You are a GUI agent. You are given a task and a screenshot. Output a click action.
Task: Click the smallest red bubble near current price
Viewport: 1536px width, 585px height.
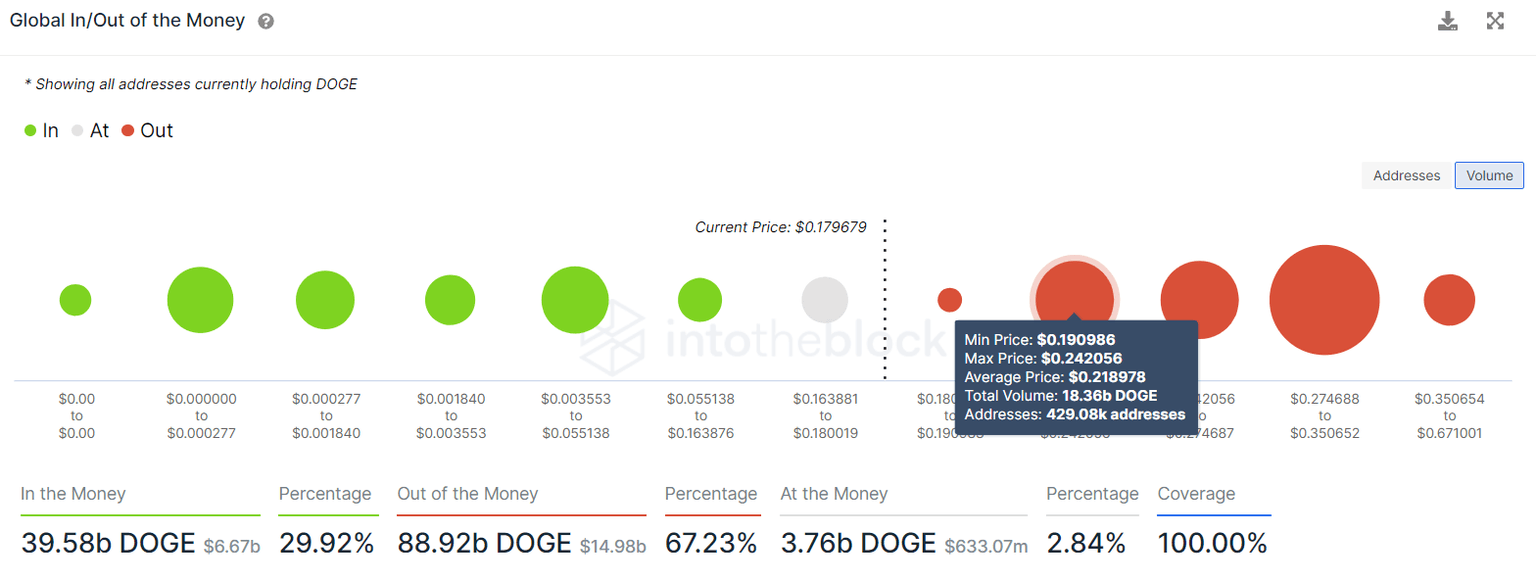949,299
